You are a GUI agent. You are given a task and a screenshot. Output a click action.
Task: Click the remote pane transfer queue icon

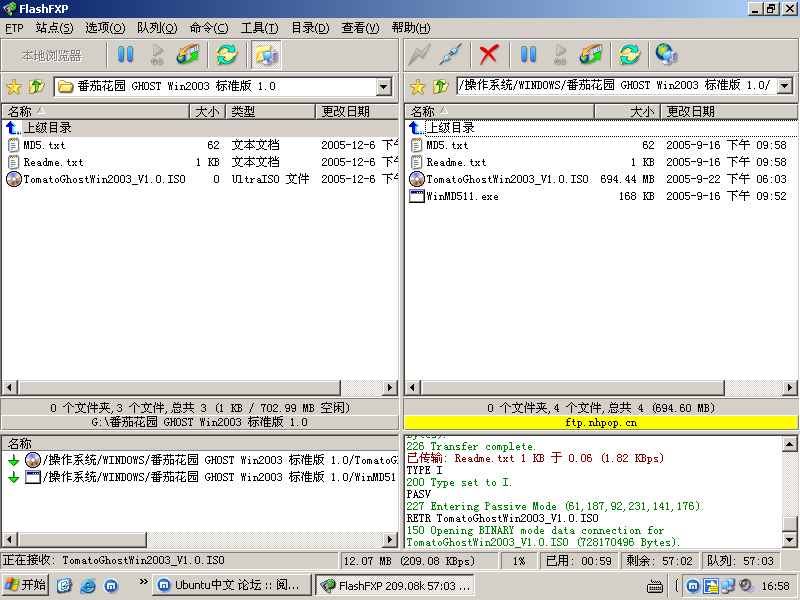click(591, 55)
